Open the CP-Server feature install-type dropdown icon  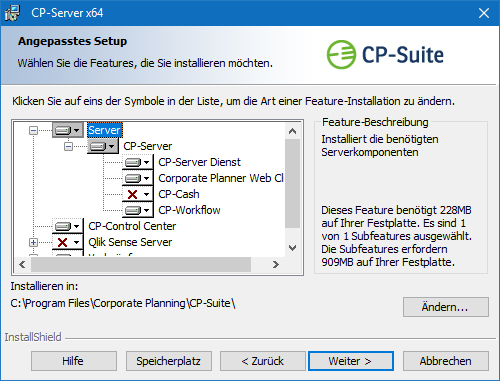pyautogui.click(x=103, y=146)
